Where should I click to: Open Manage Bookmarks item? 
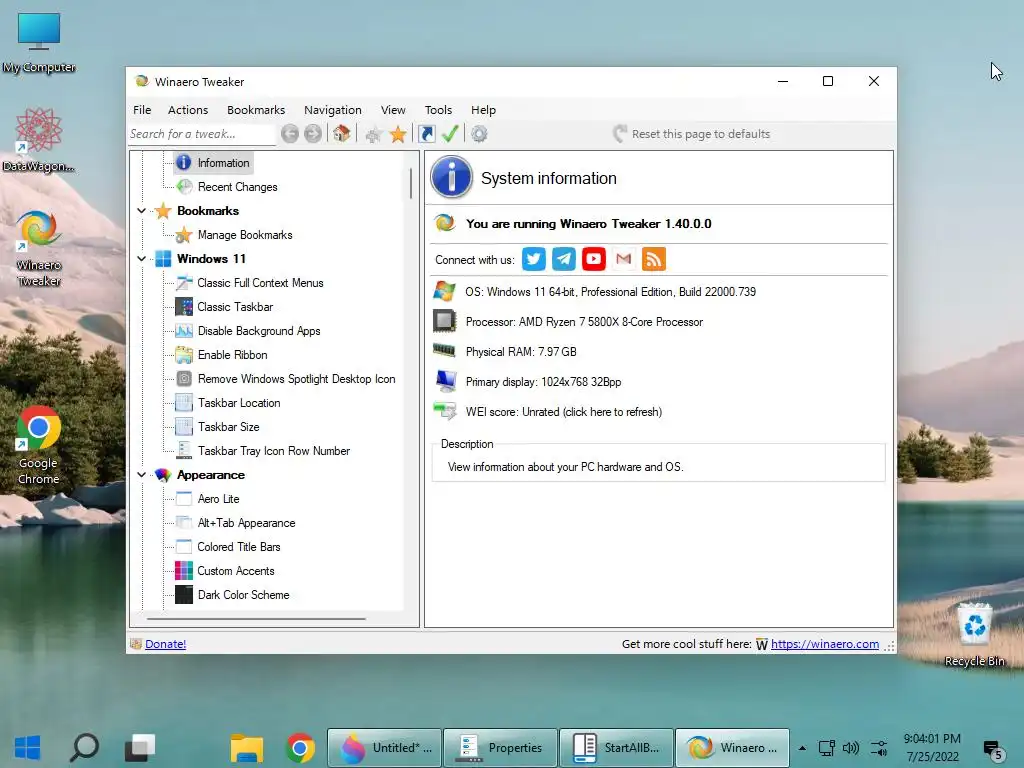tap(245, 235)
